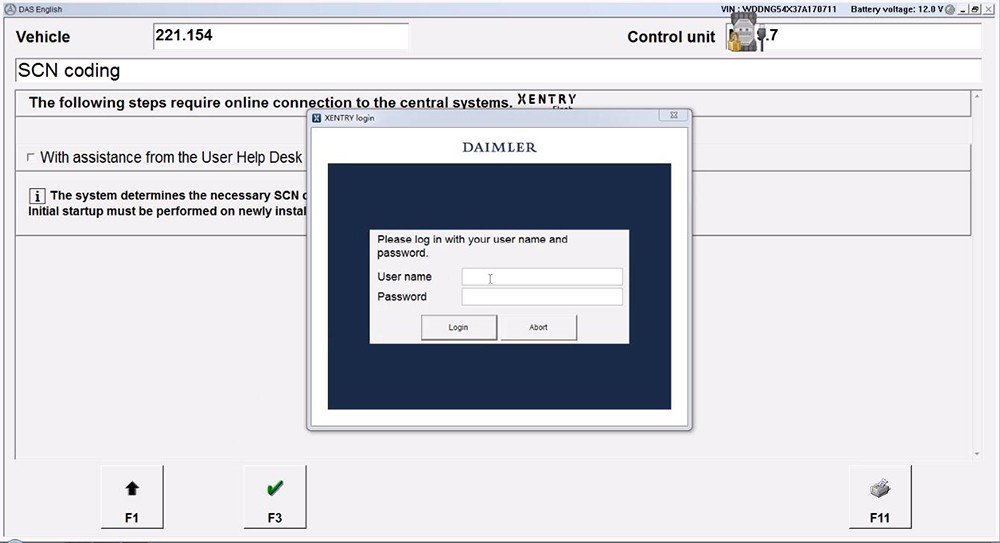The image size is (1000, 543).
Task: Click the DAIMLER logo in login dialog
Action: (x=499, y=147)
